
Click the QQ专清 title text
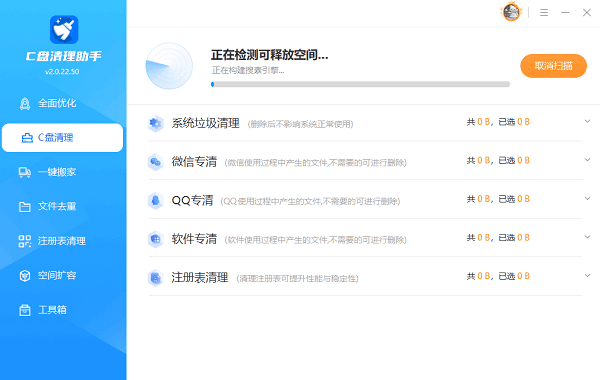click(192, 201)
